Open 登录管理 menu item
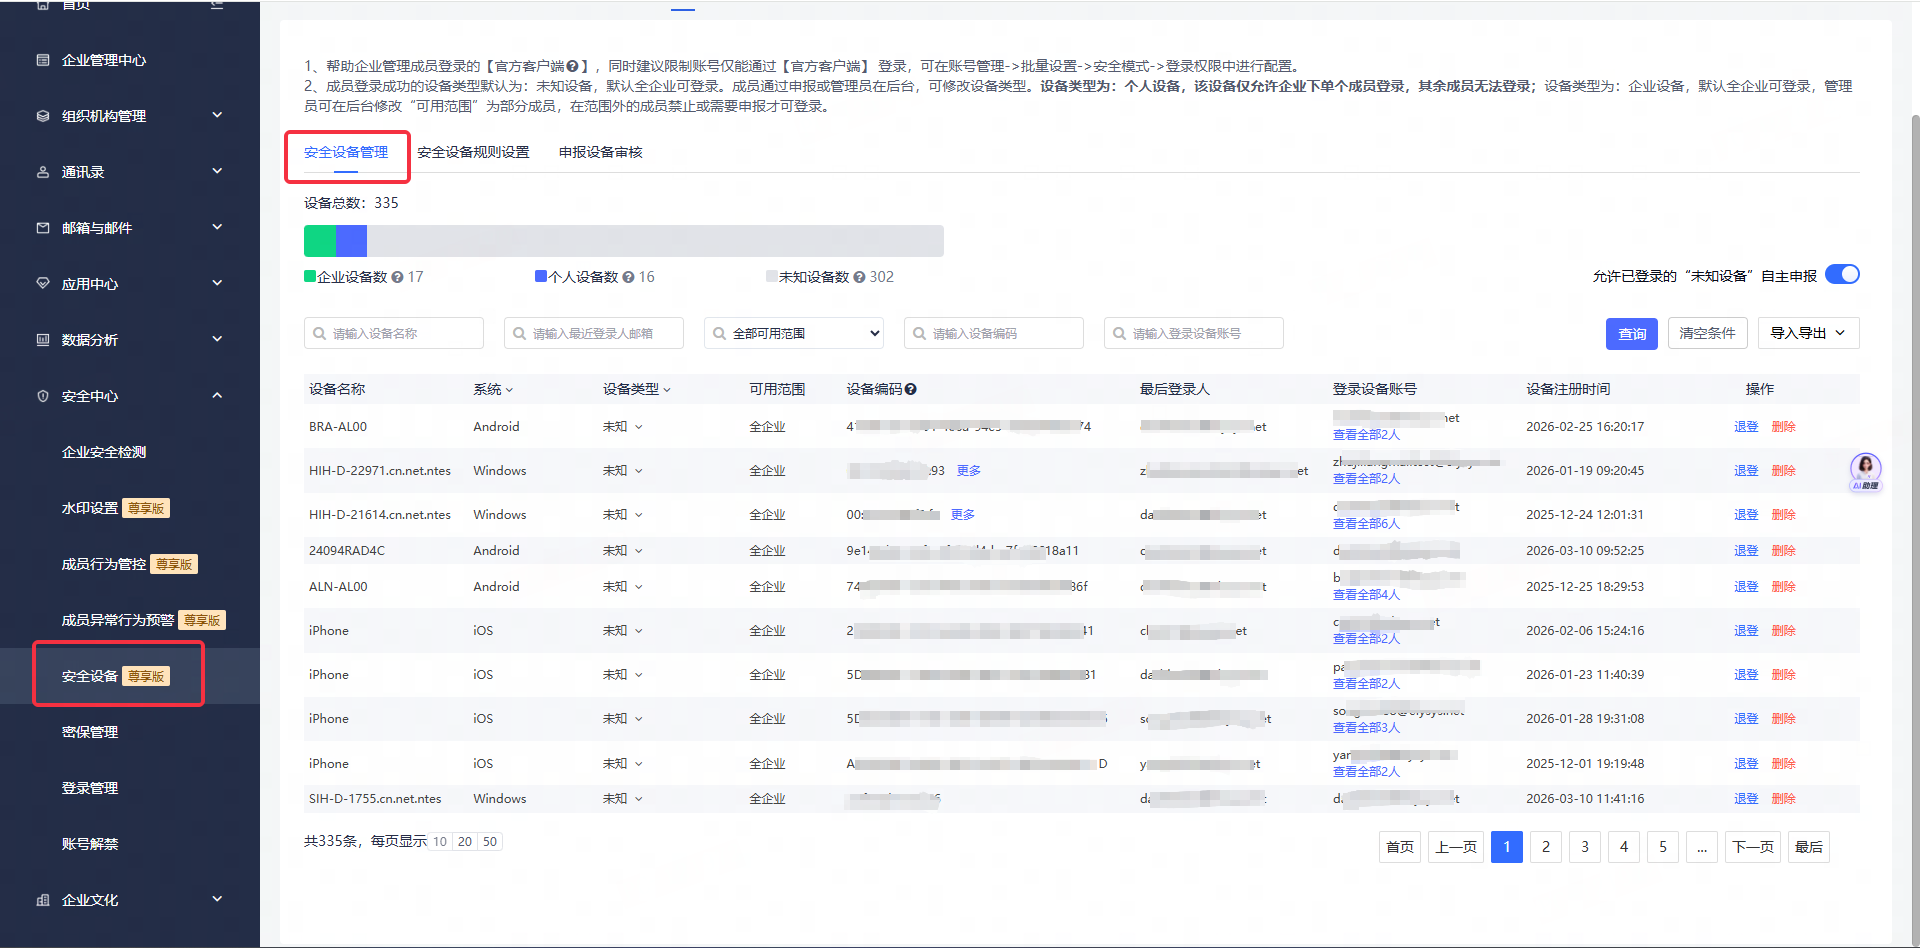 pyautogui.click(x=90, y=788)
